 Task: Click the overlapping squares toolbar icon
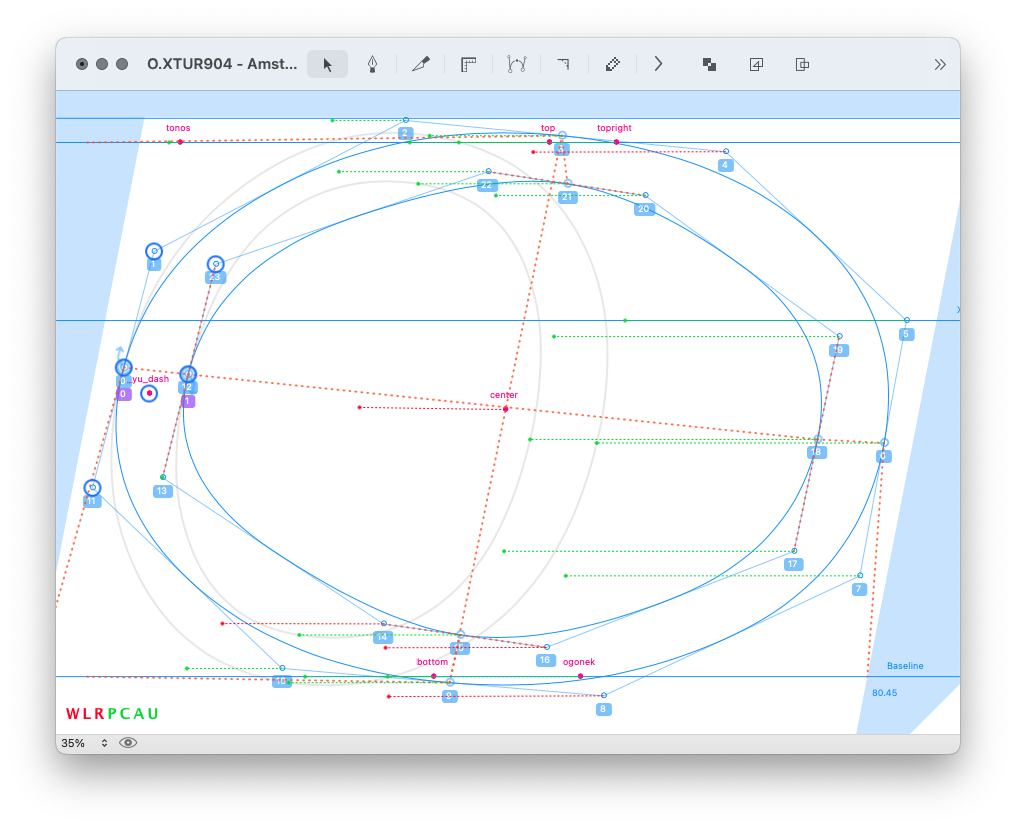click(709, 64)
